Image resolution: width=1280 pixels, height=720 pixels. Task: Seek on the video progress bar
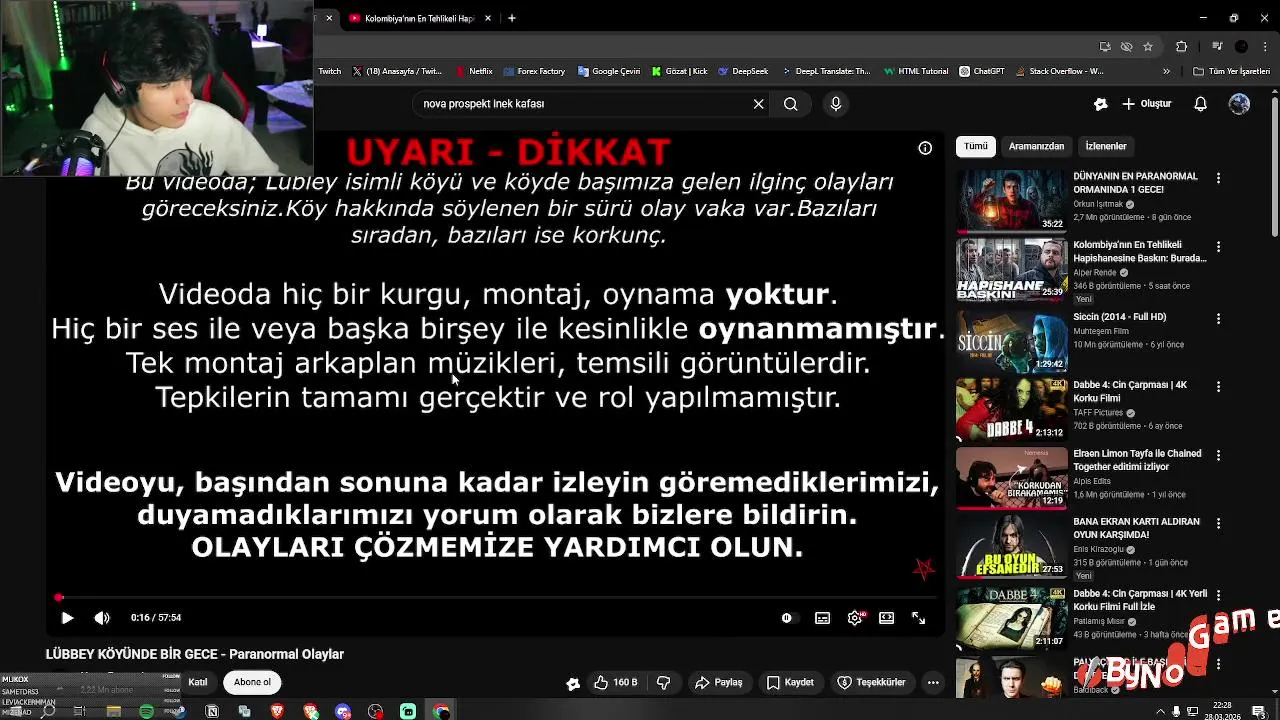(495, 598)
